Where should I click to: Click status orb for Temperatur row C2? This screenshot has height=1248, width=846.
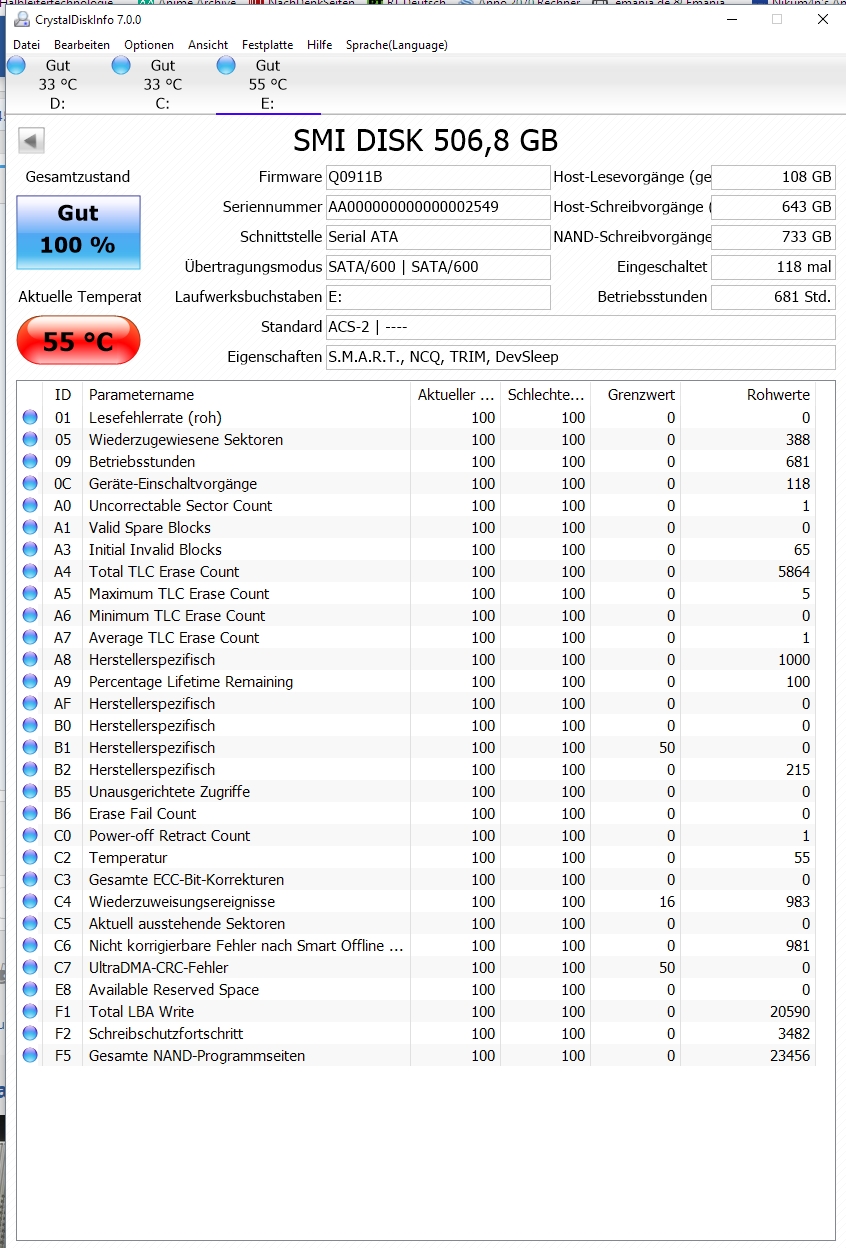(x=30, y=858)
